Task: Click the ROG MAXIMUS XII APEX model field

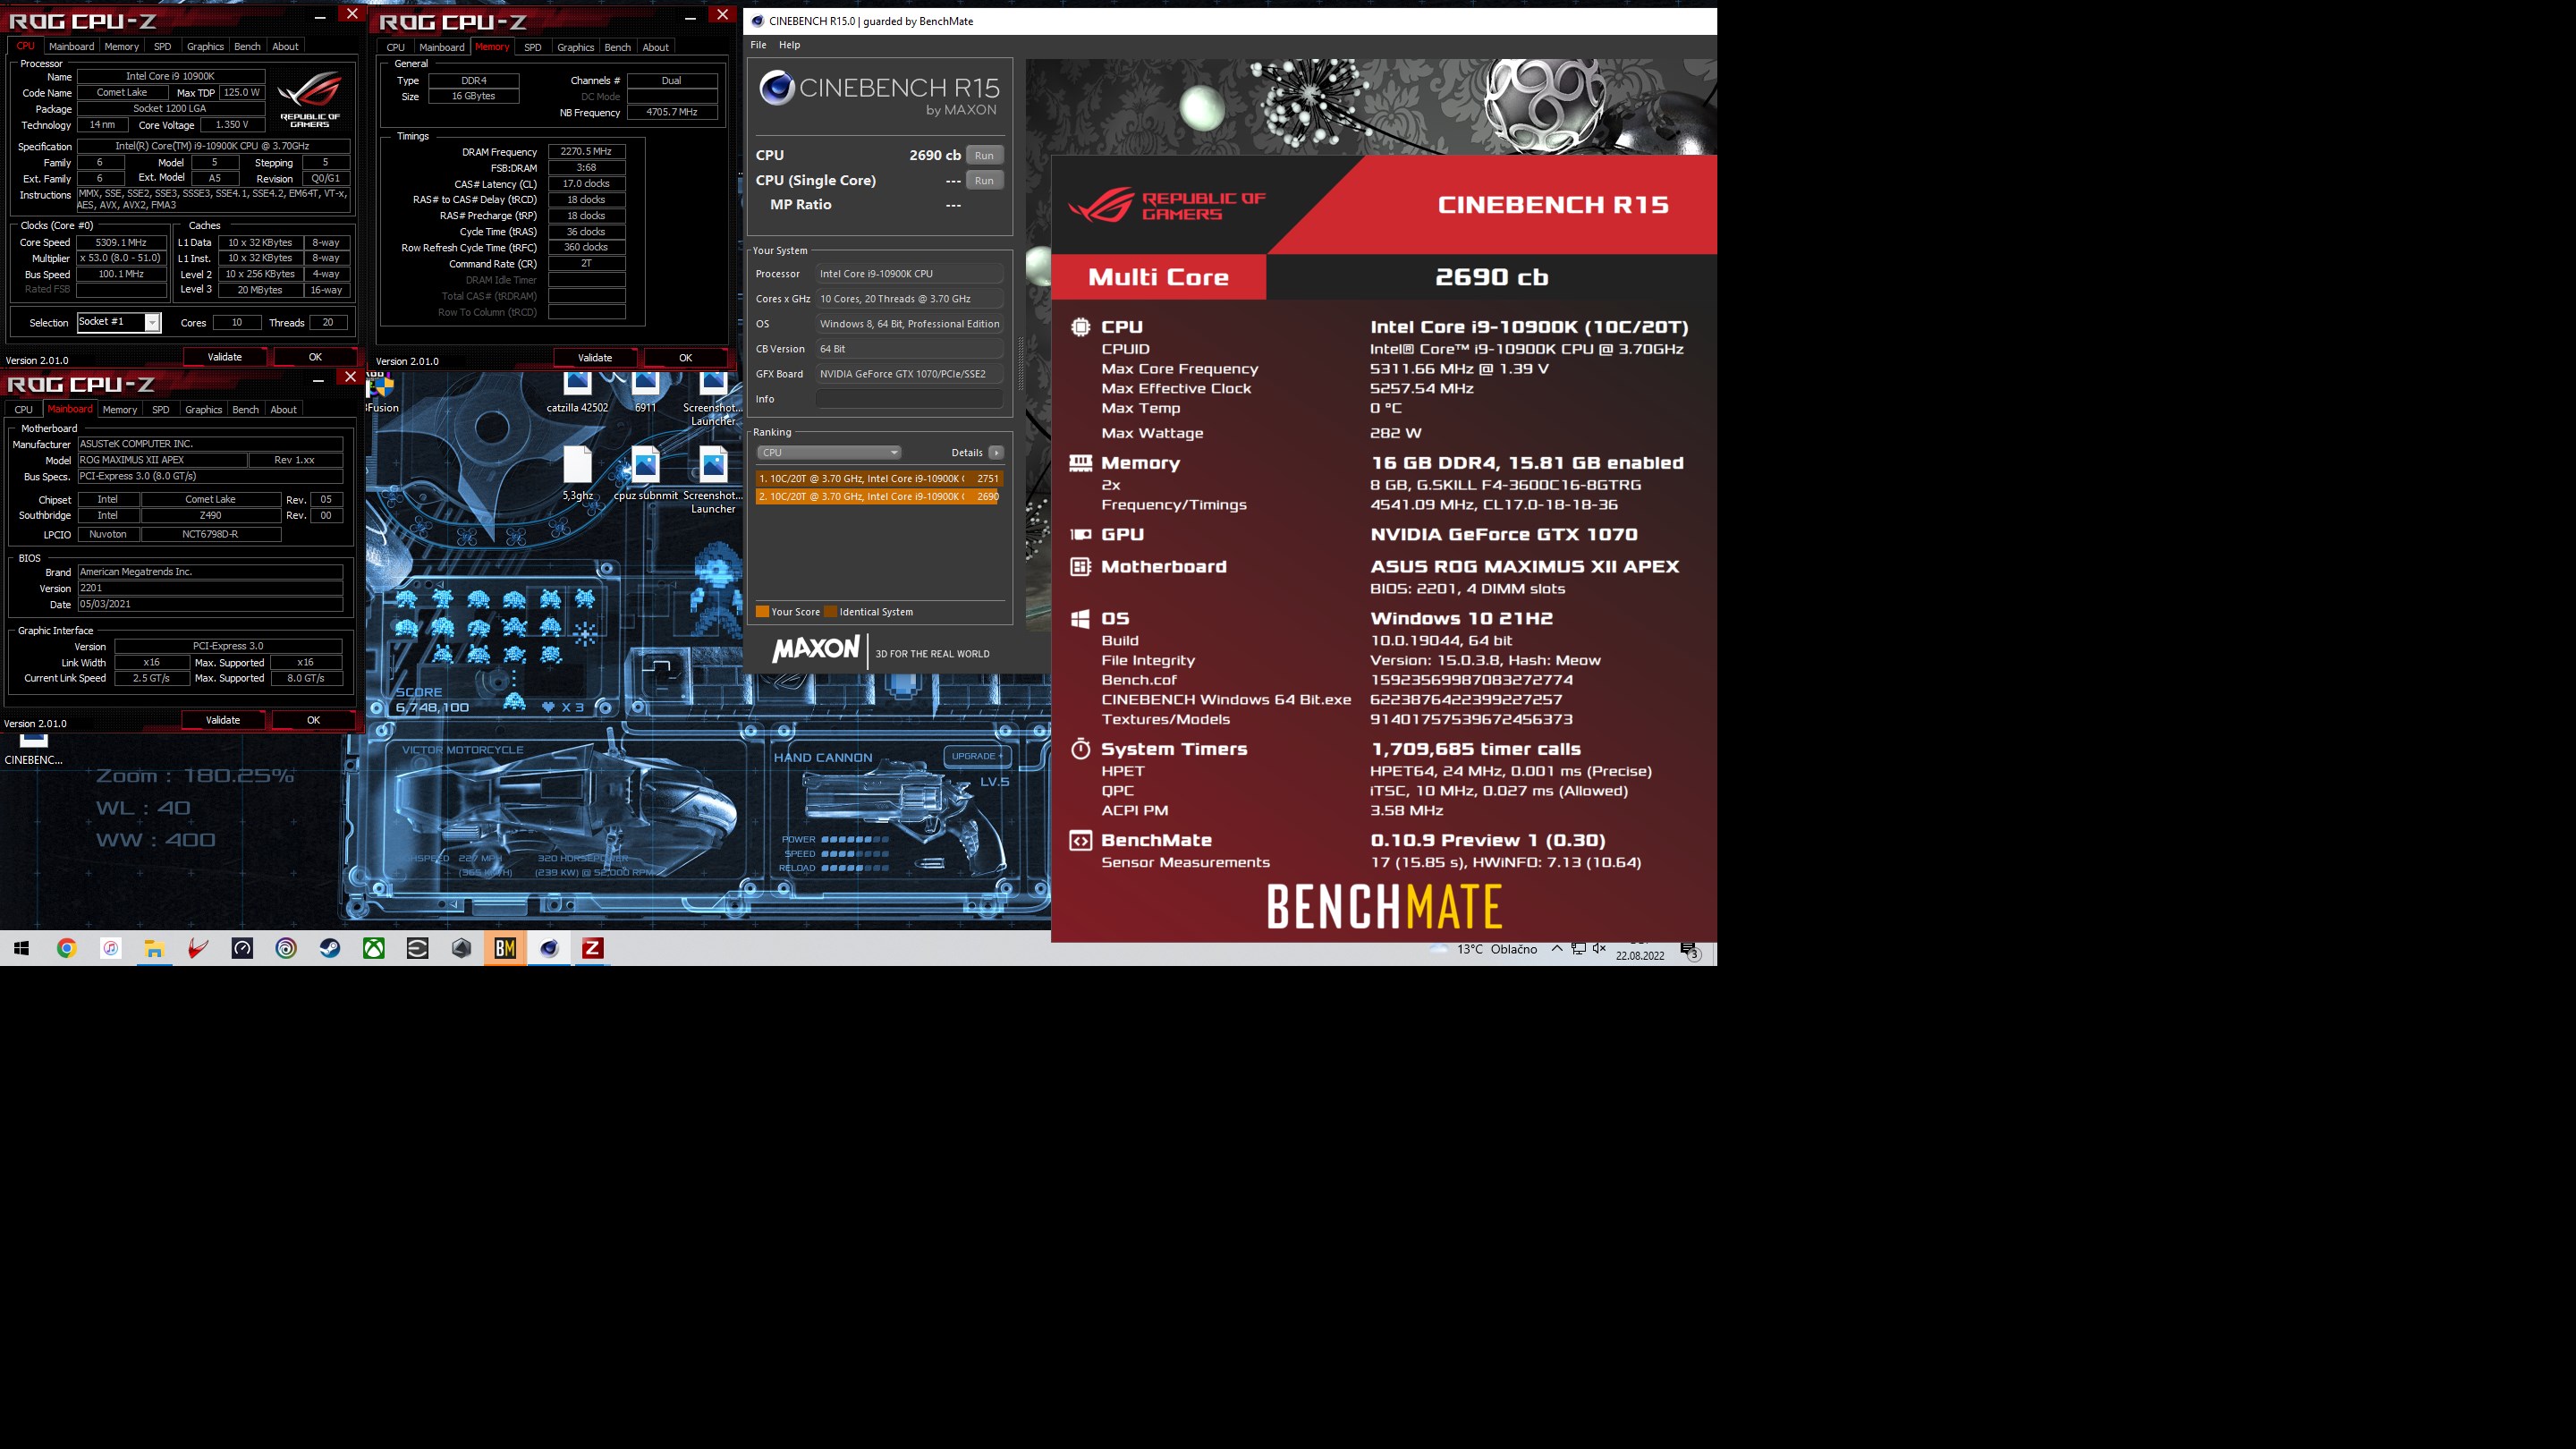Action: (x=162, y=460)
